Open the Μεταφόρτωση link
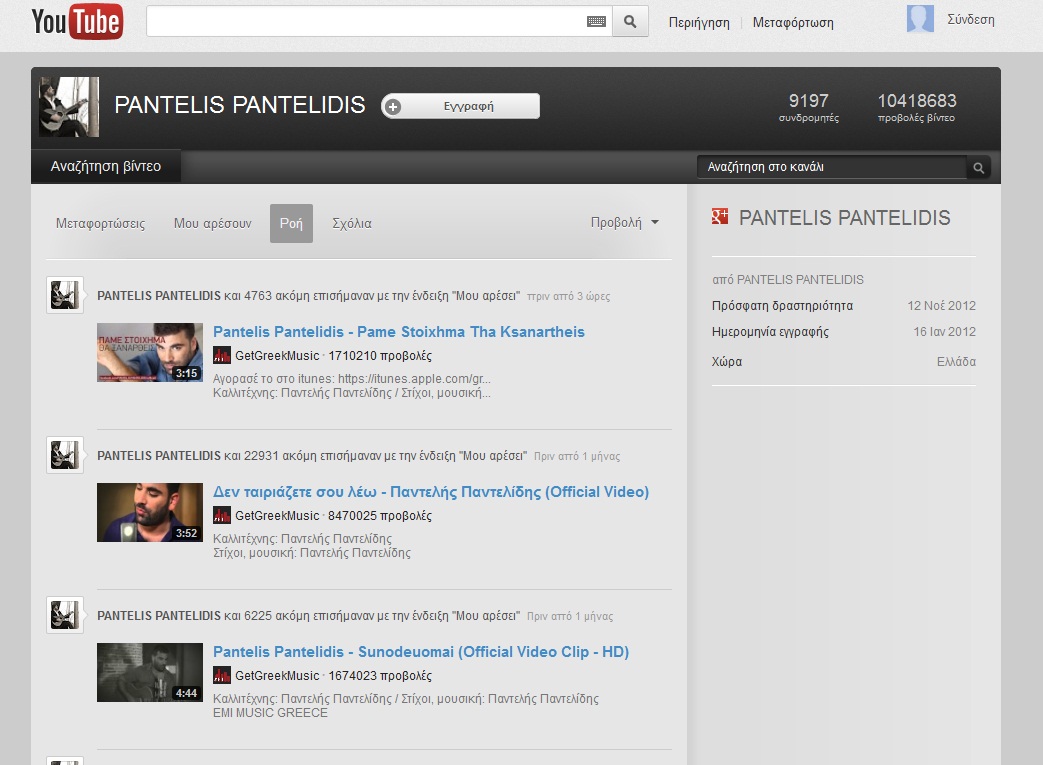This screenshot has width=1043, height=765. coord(793,23)
